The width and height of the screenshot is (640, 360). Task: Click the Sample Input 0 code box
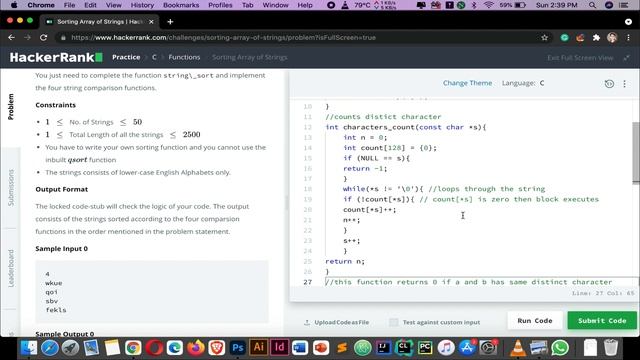tap(152, 292)
